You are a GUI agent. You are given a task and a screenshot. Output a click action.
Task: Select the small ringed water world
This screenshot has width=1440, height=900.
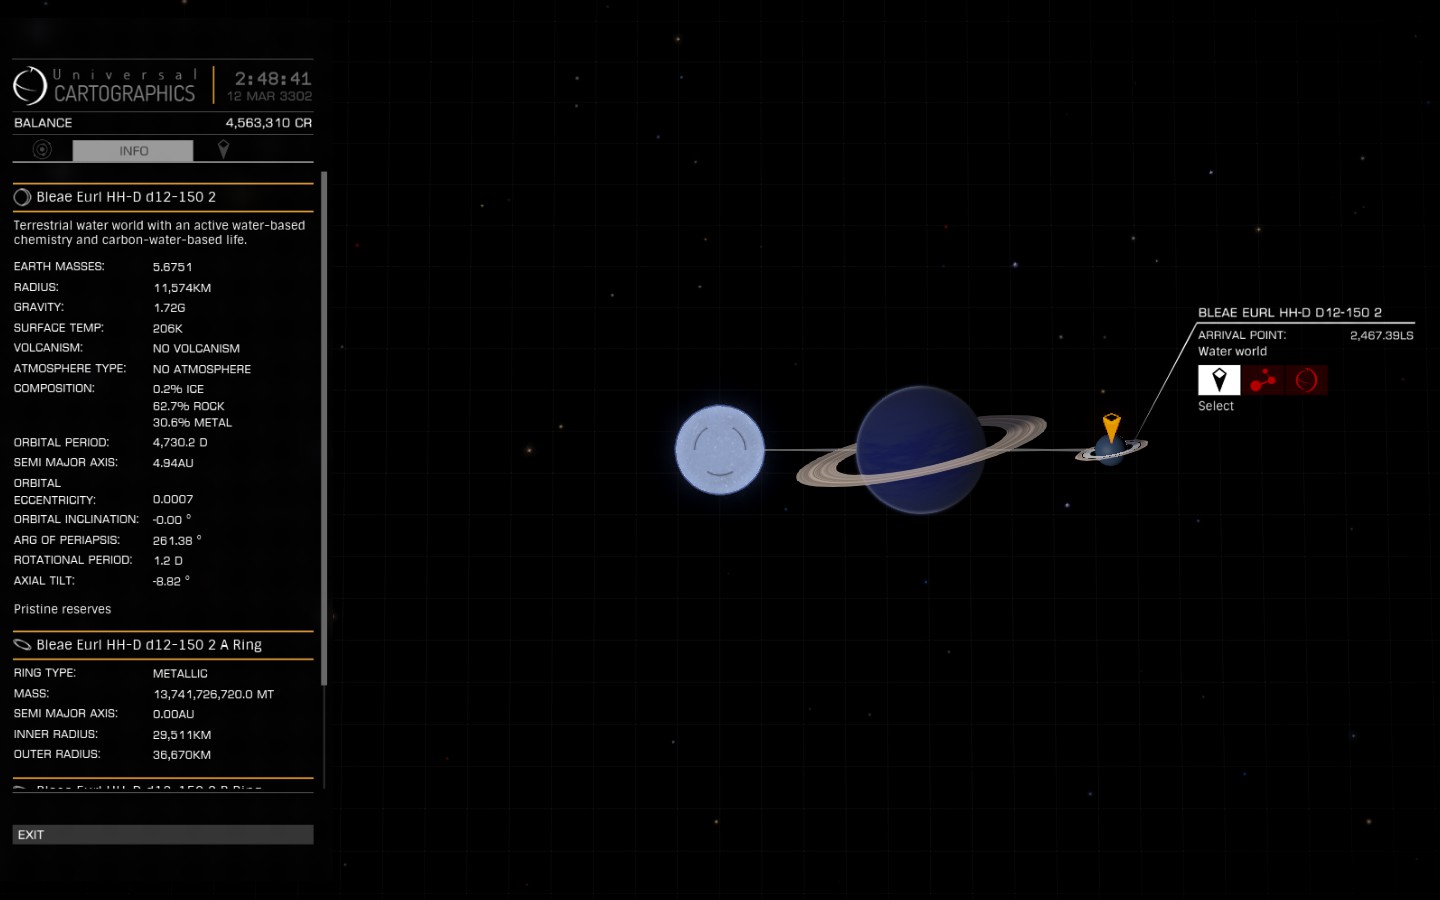point(1111,451)
